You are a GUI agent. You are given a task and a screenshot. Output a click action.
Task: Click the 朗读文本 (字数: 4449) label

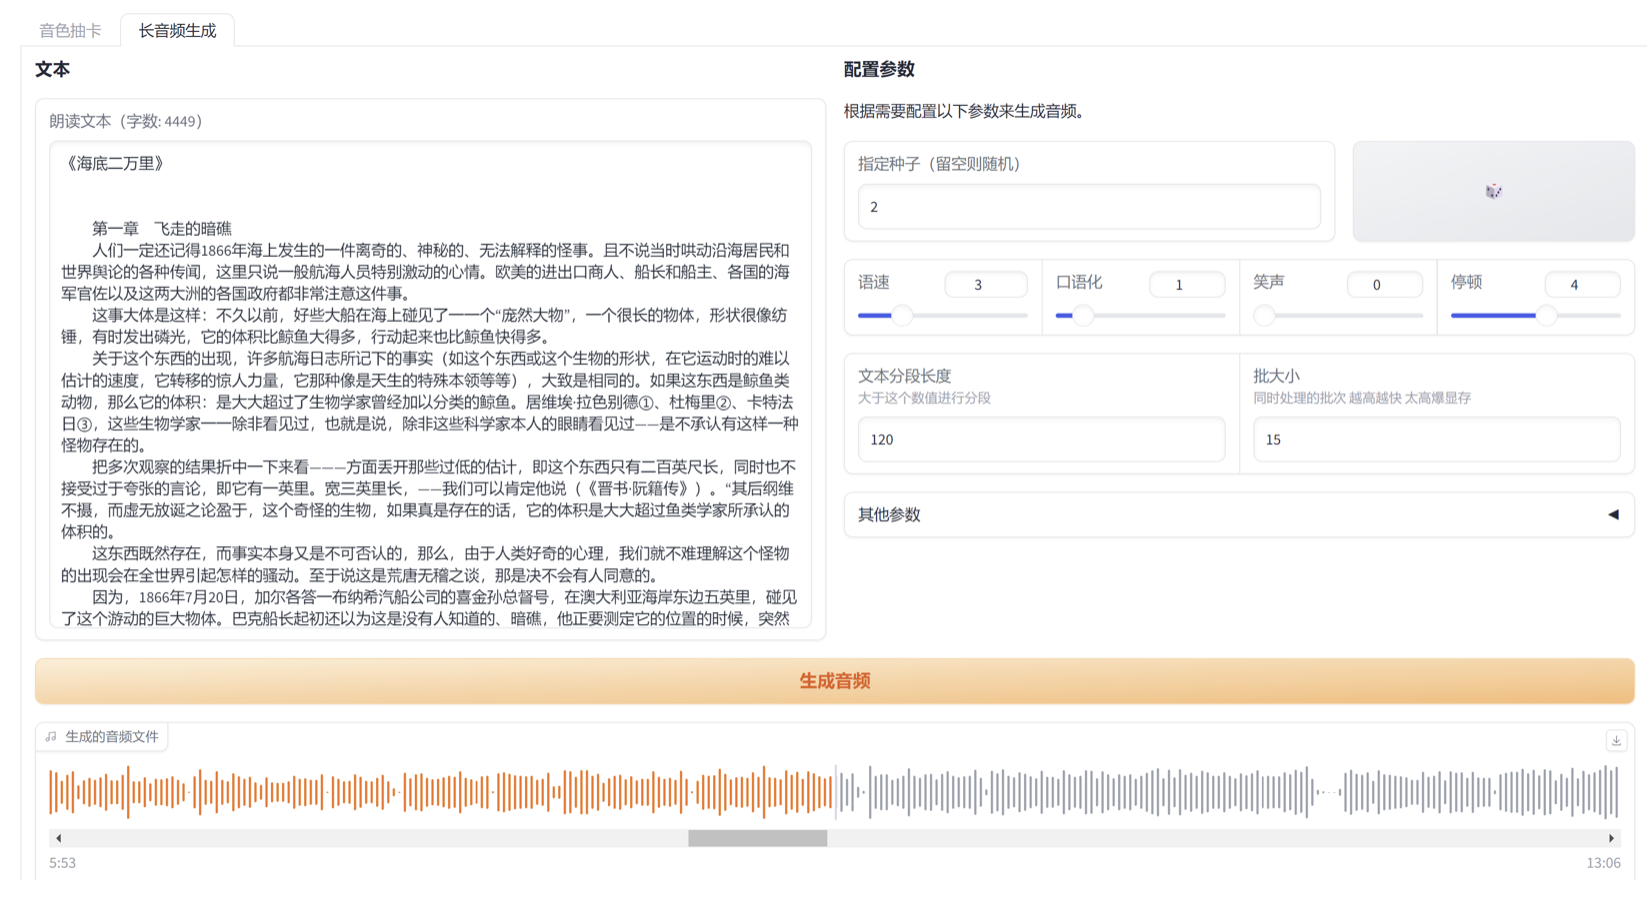(x=126, y=121)
